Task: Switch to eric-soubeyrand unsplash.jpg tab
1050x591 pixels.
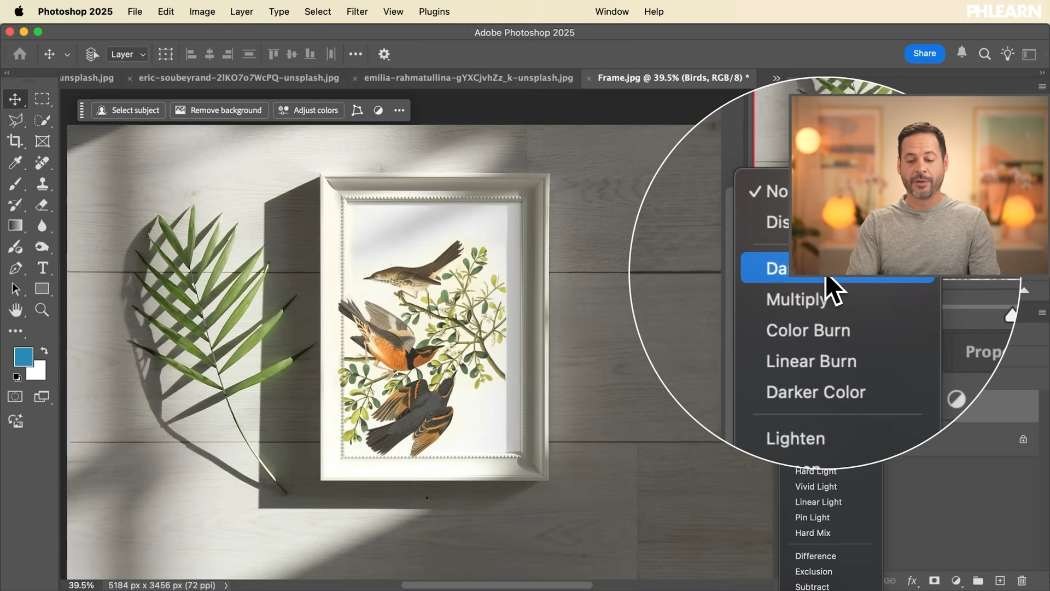Action: [239, 78]
